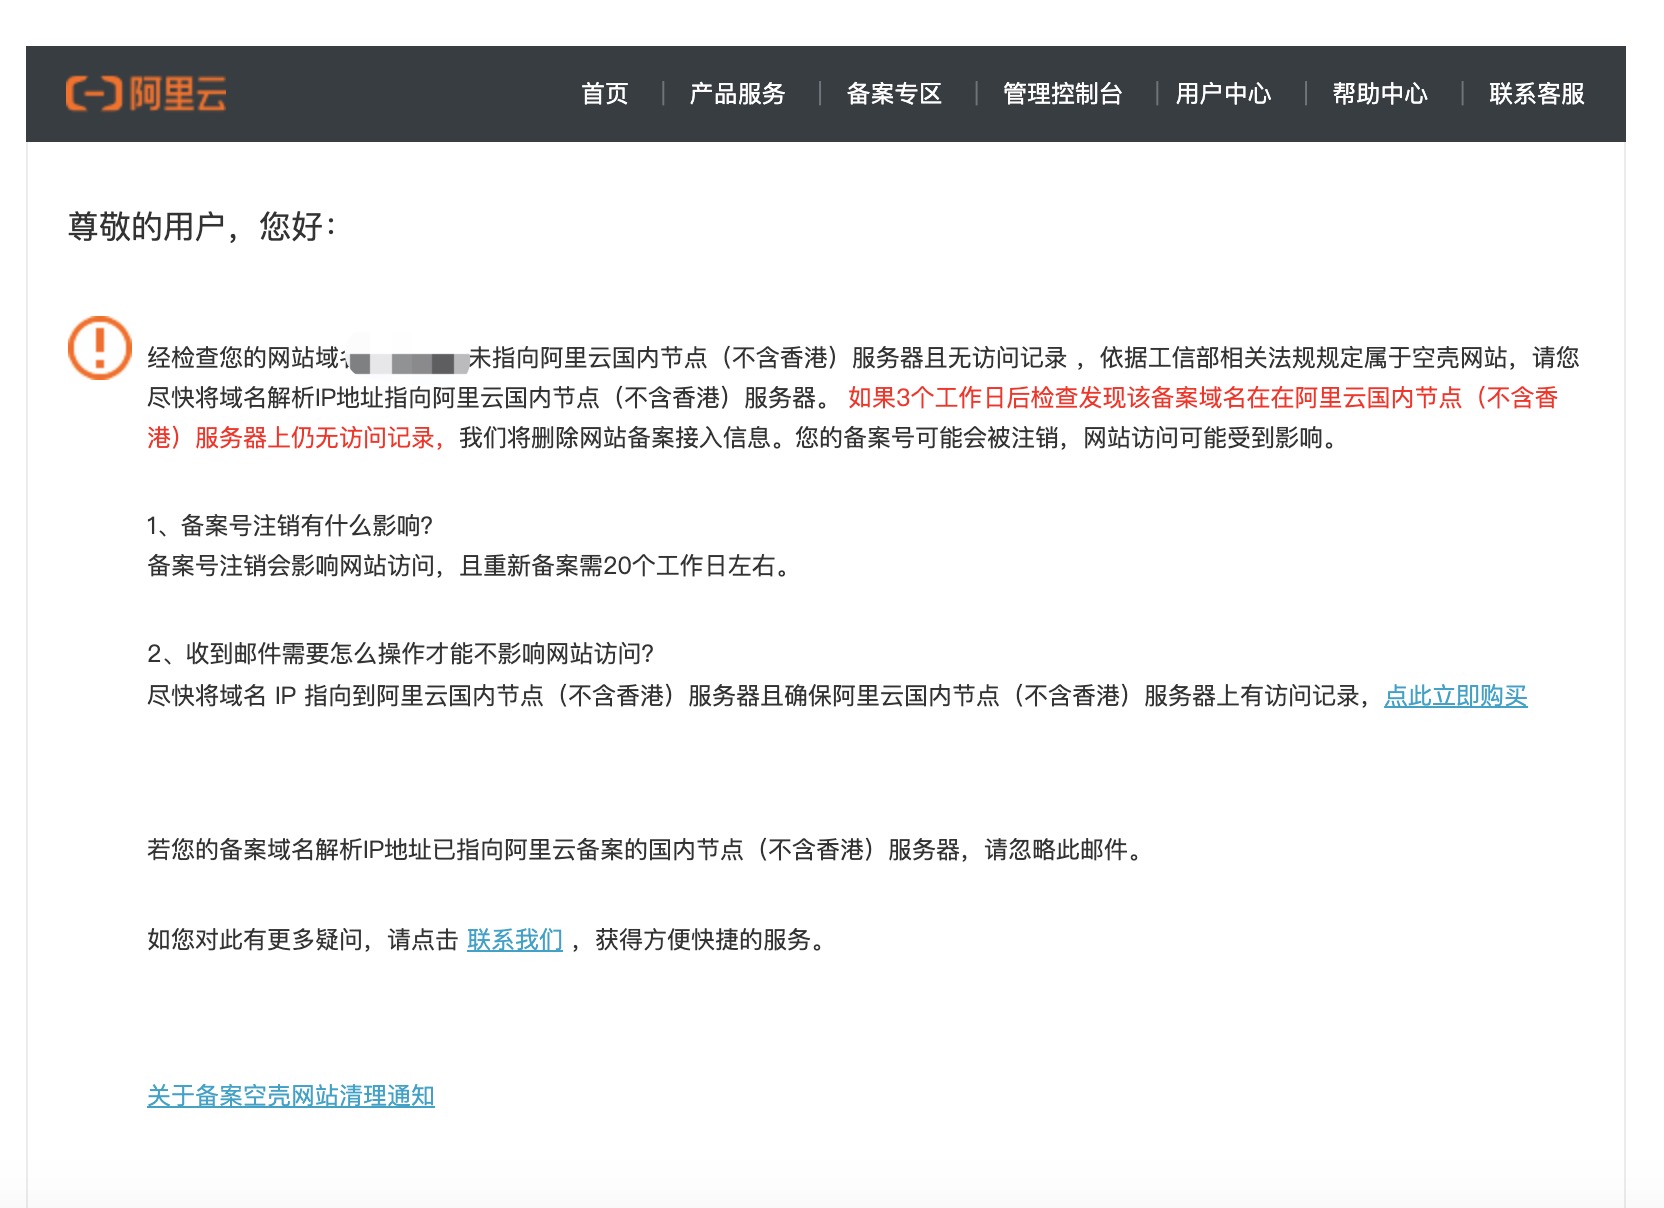The image size is (1664, 1208).
Task: Click the question 2、收到邮件需要怎么操作才能不影响网站访问?
Action: pos(401,654)
